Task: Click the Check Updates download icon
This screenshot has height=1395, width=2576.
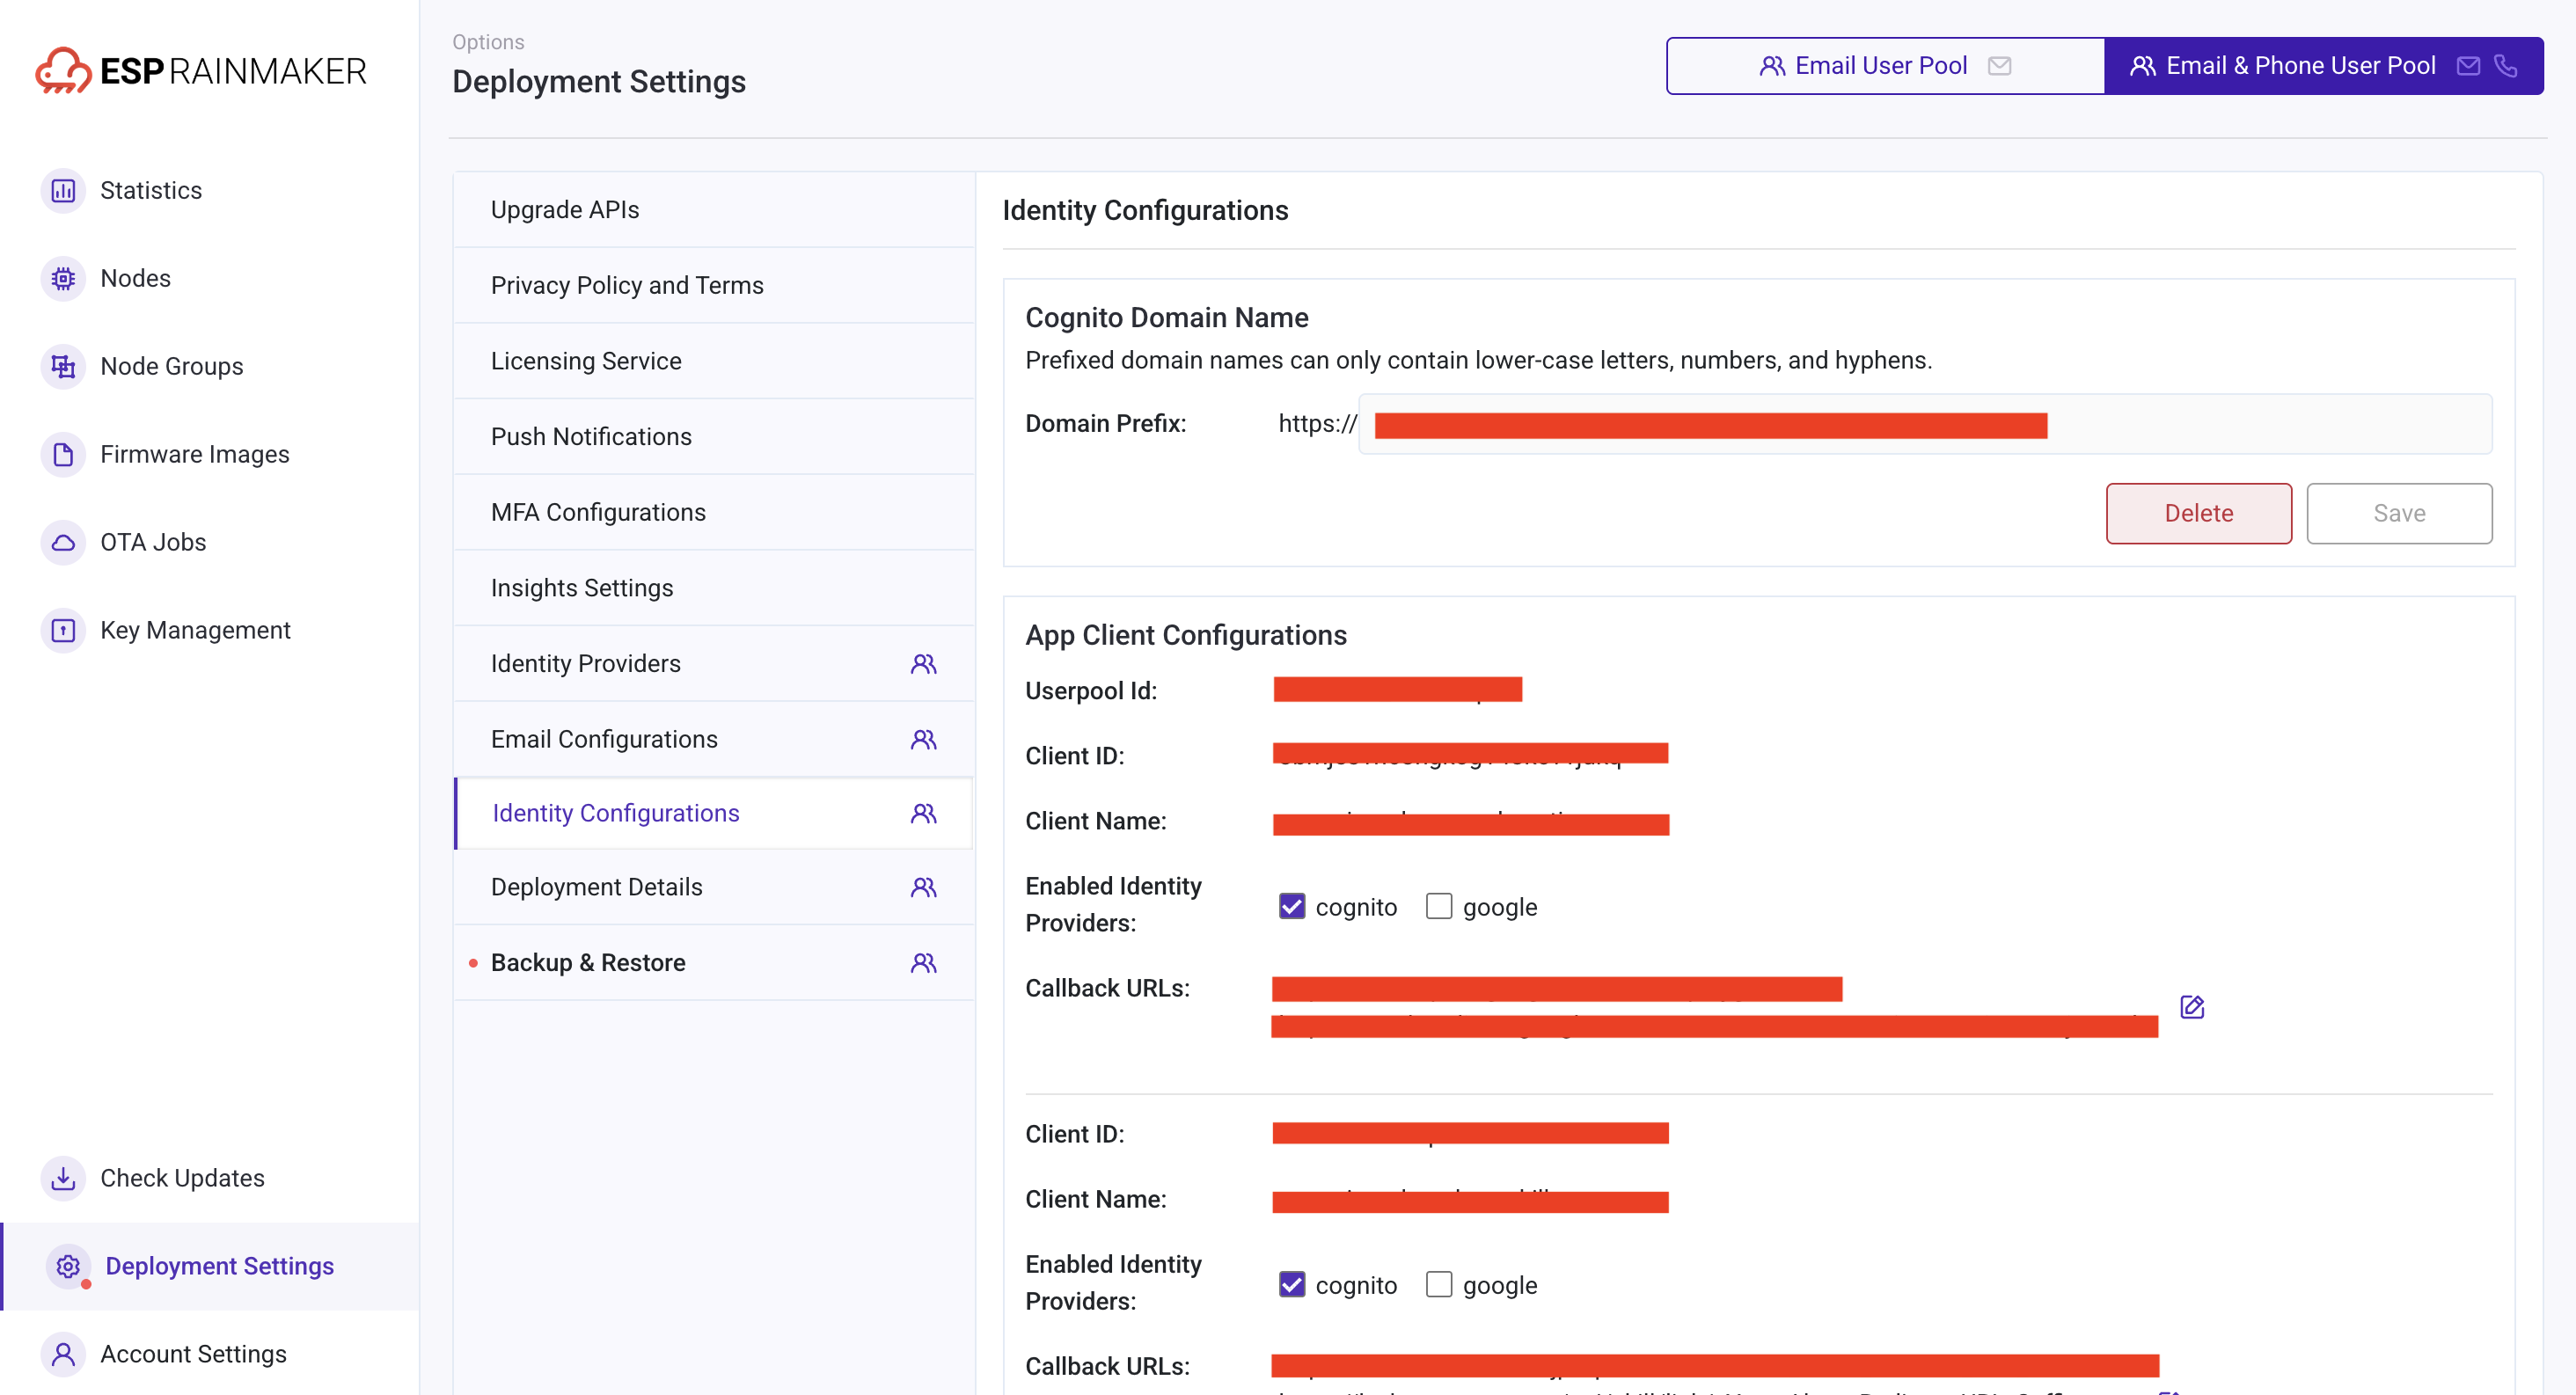Action: [x=63, y=1178]
